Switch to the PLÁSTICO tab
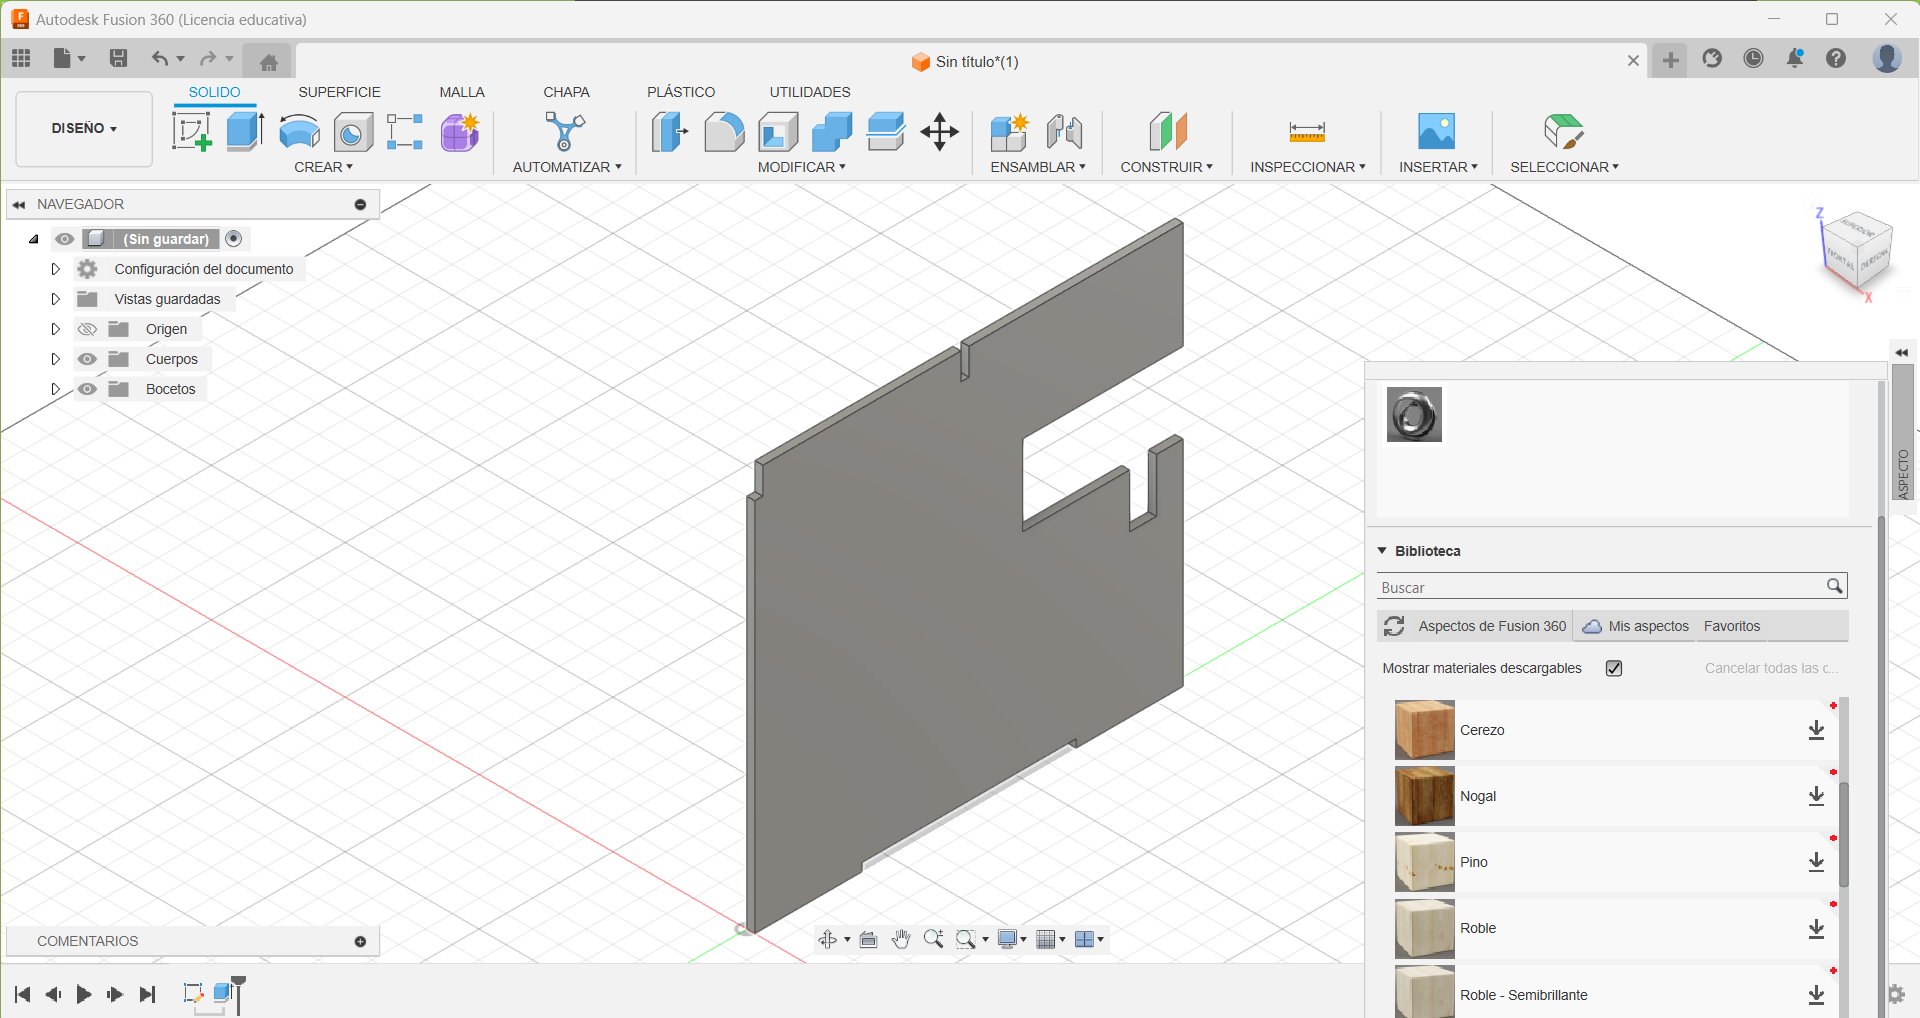The image size is (1920, 1018). pyautogui.click(x=681, y=92)
